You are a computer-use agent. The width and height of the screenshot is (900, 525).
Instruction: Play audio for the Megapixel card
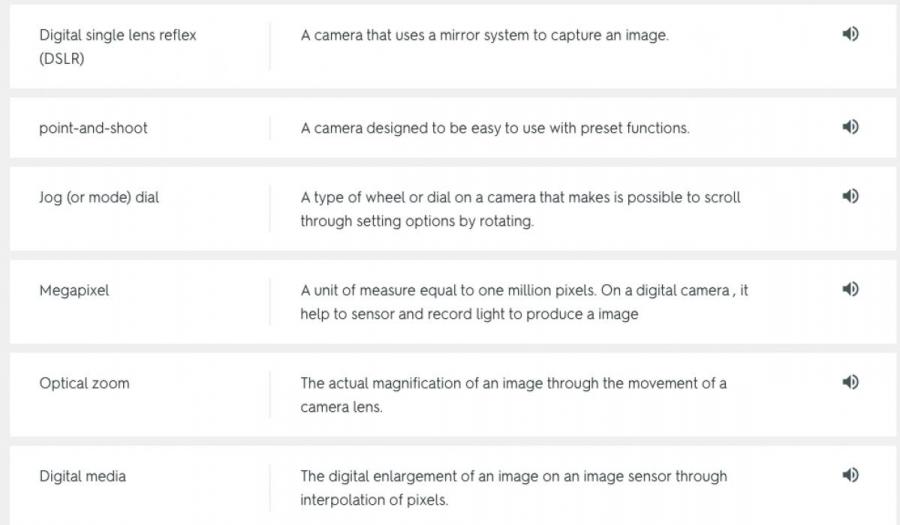coord(850,289)
